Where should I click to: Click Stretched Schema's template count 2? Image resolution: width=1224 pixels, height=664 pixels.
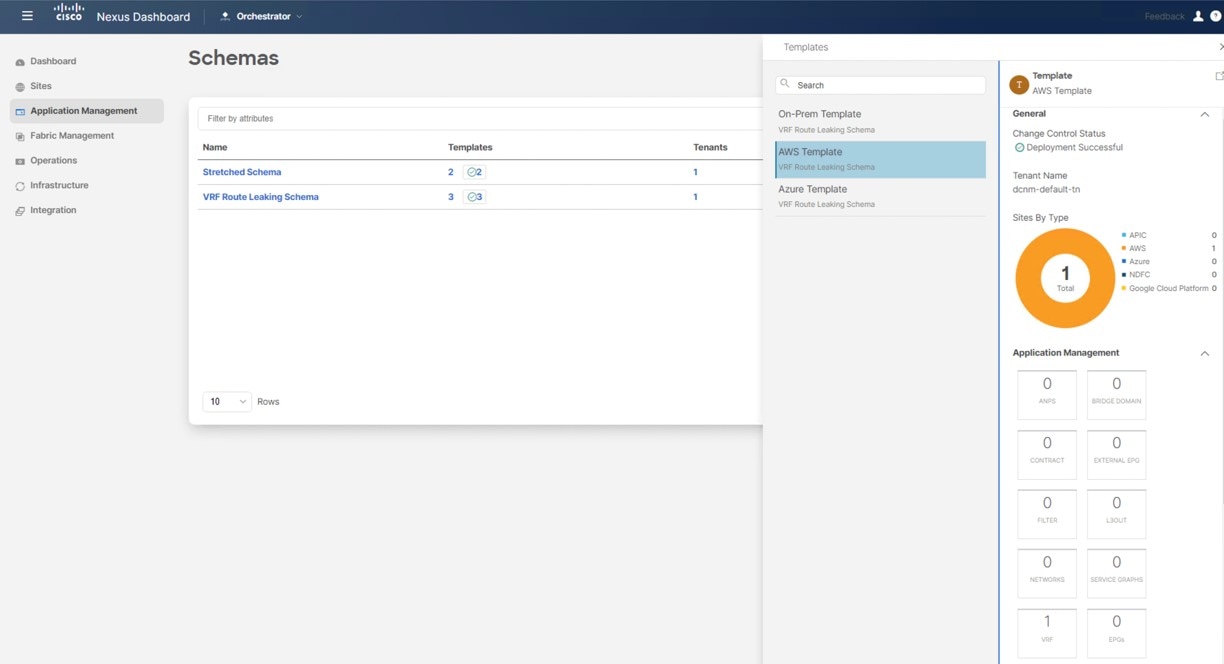click(451, 172)
